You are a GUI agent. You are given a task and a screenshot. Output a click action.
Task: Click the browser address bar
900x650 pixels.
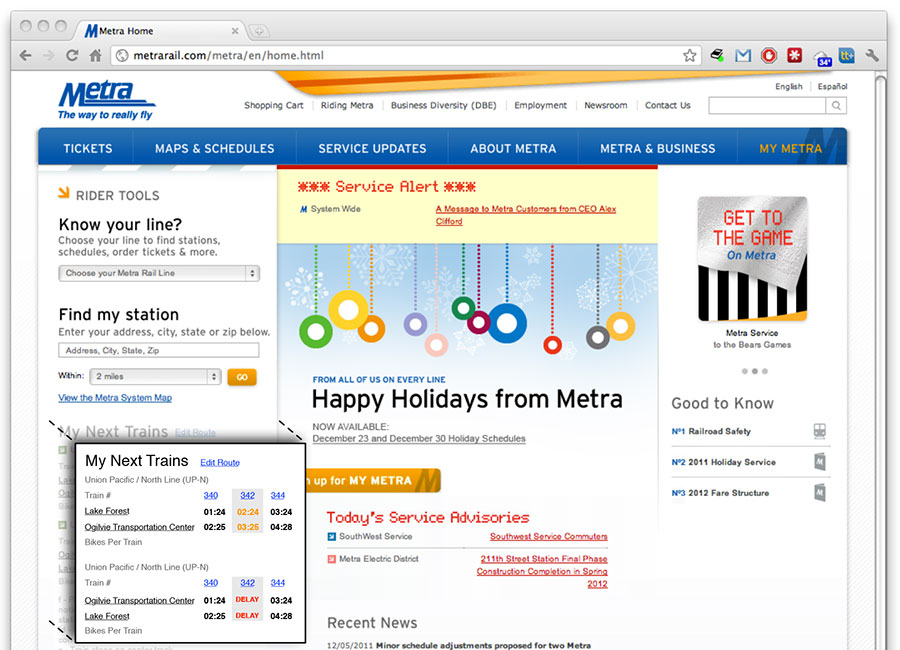click(406, 56)
